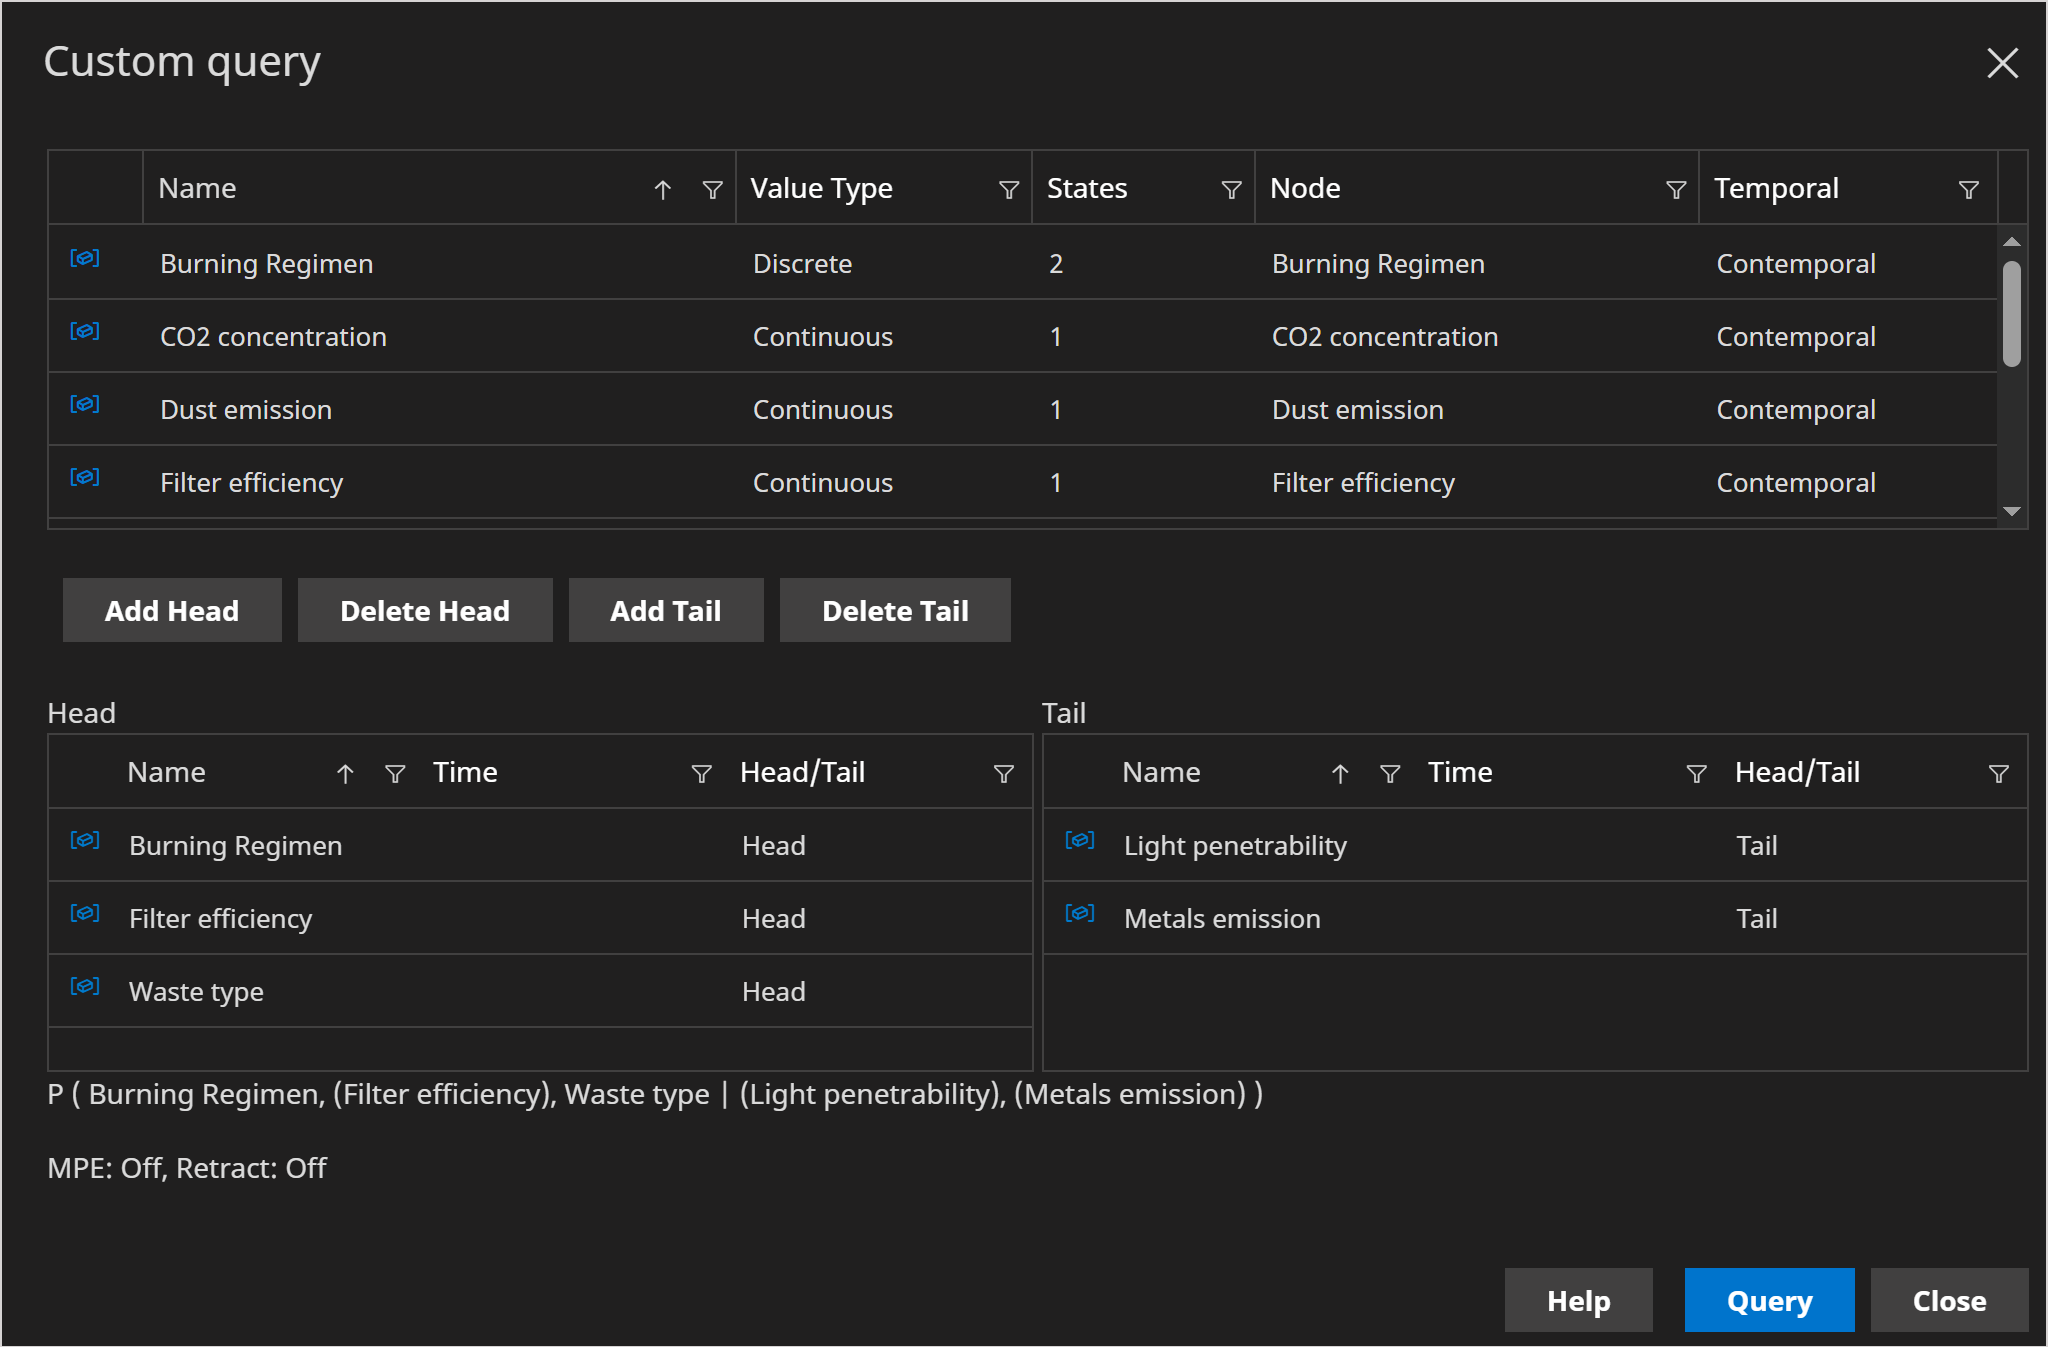This screenshot has width=2048, height=1348.
Task: Click the icon beside Metals emission in Tail list
Action: coord(1080,914)
